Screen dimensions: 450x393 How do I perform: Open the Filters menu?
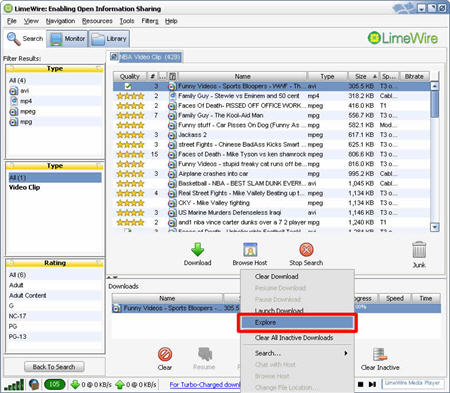pyautogui.click(x=150, y=21)
